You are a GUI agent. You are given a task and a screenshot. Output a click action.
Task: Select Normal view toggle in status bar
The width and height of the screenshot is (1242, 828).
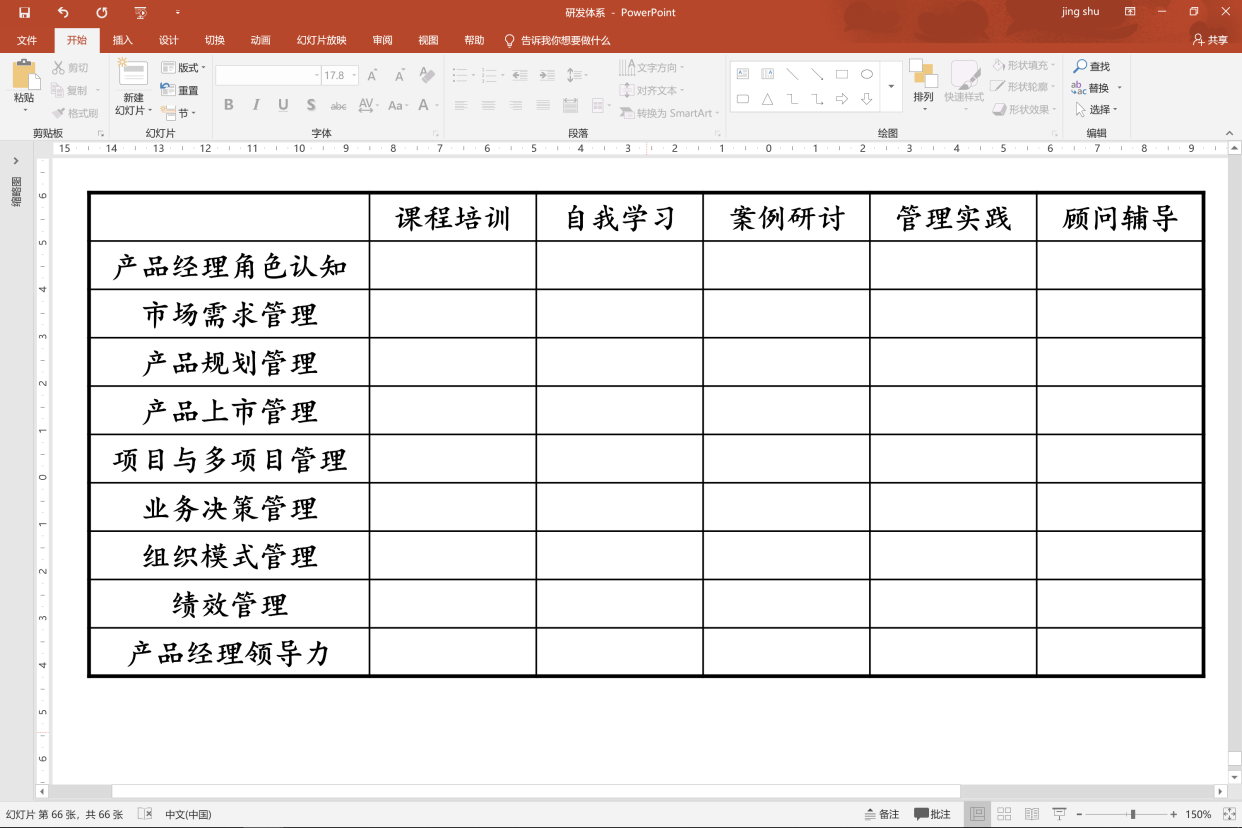click(977, 814)
